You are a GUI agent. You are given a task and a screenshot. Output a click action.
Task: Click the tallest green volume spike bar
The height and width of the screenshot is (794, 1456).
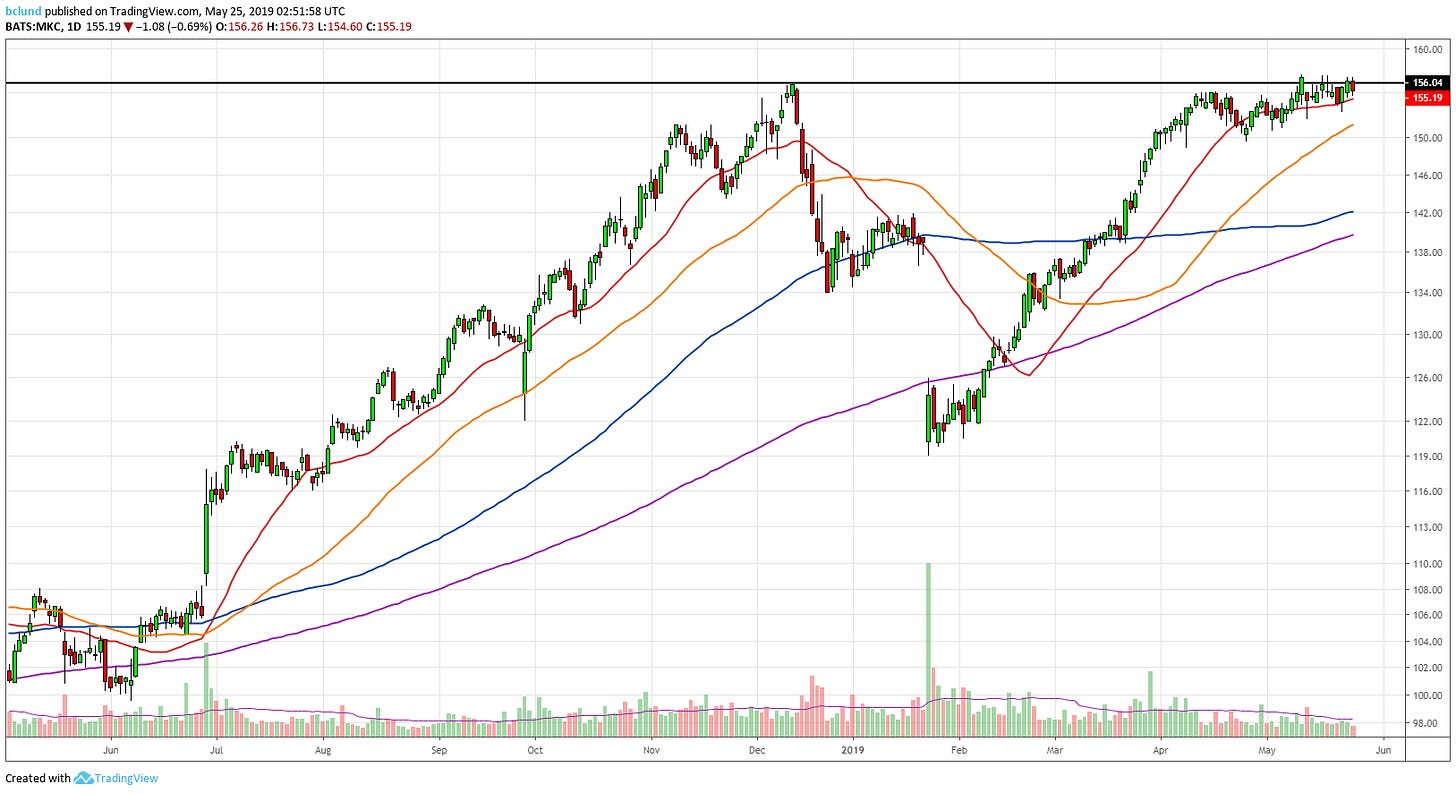(x=928, y=640)
